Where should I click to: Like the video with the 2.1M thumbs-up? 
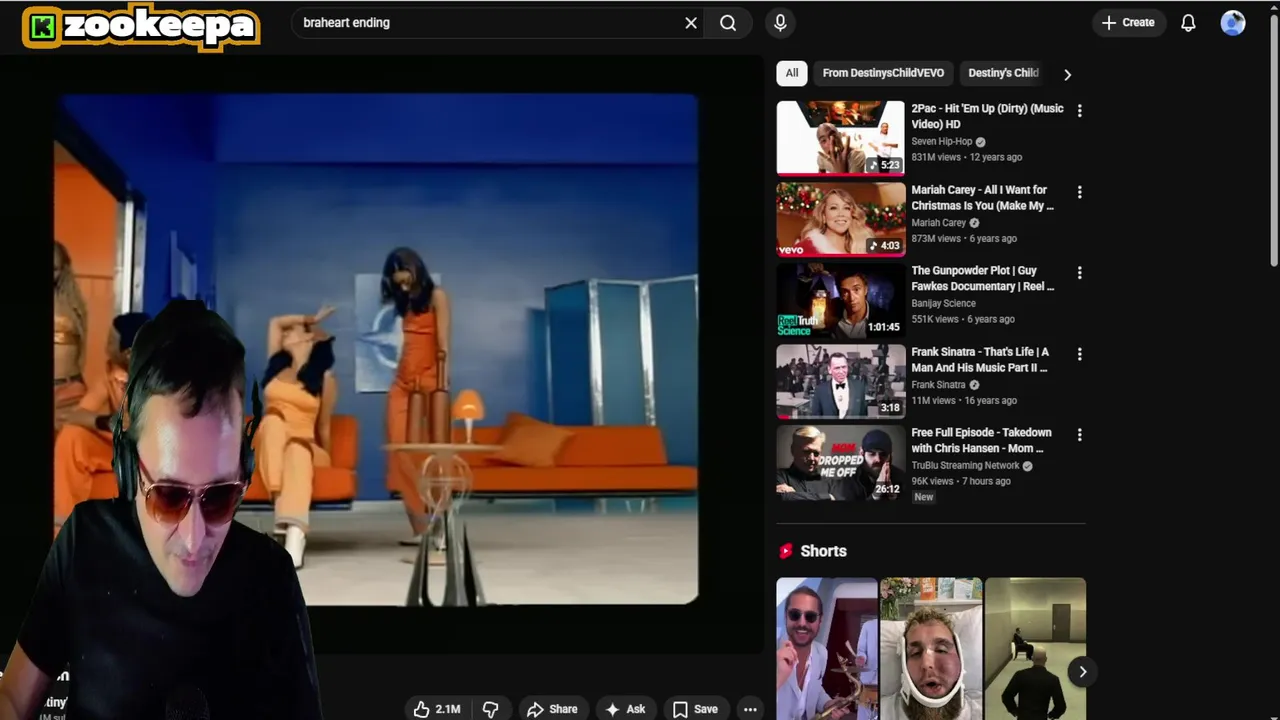pos(438,709)
